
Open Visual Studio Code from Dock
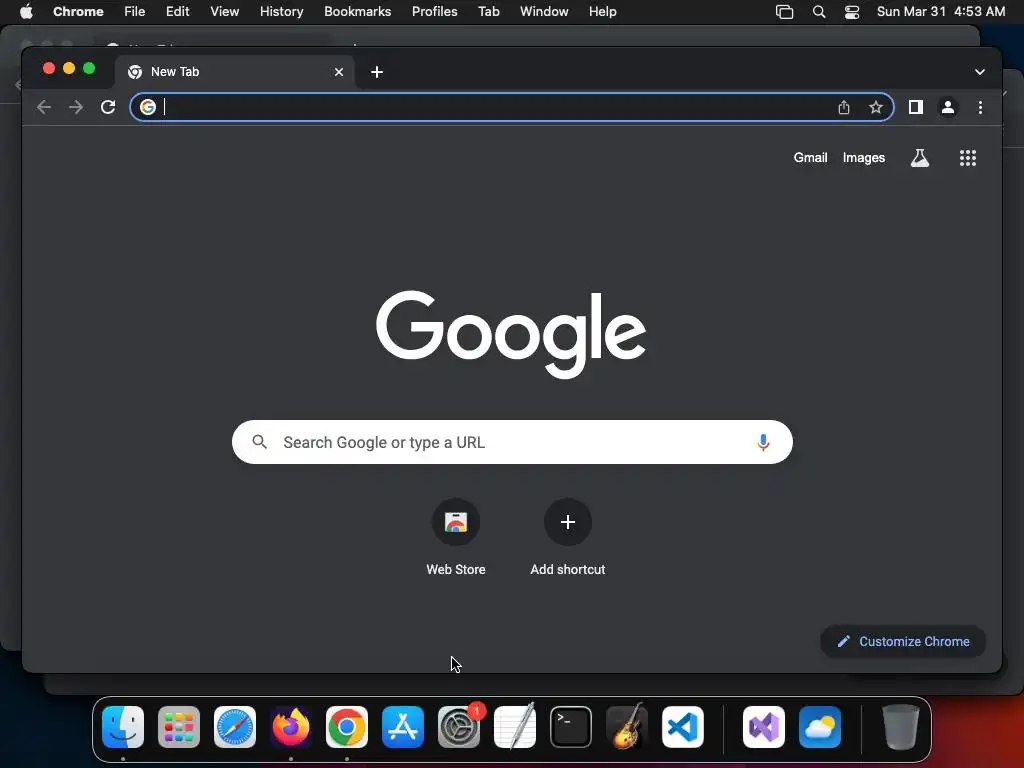point(683,726)
